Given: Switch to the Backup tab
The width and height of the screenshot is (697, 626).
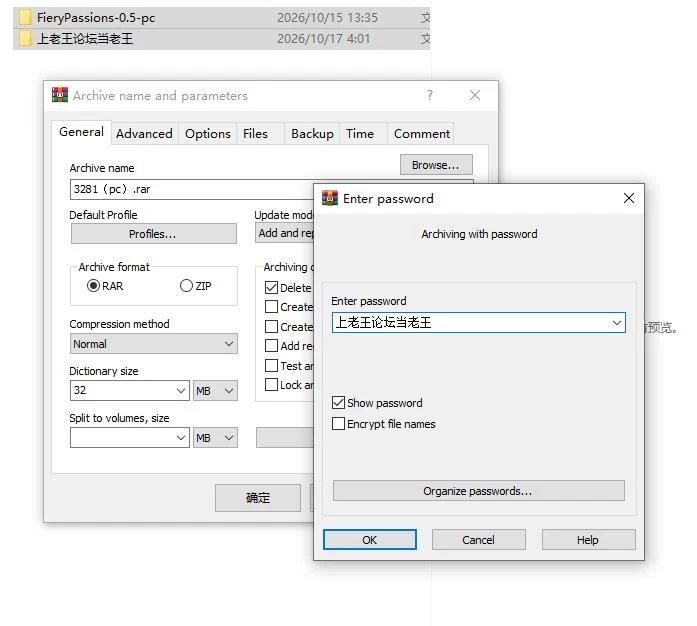Looking at the screenshot, I should [x=312, y=134].
